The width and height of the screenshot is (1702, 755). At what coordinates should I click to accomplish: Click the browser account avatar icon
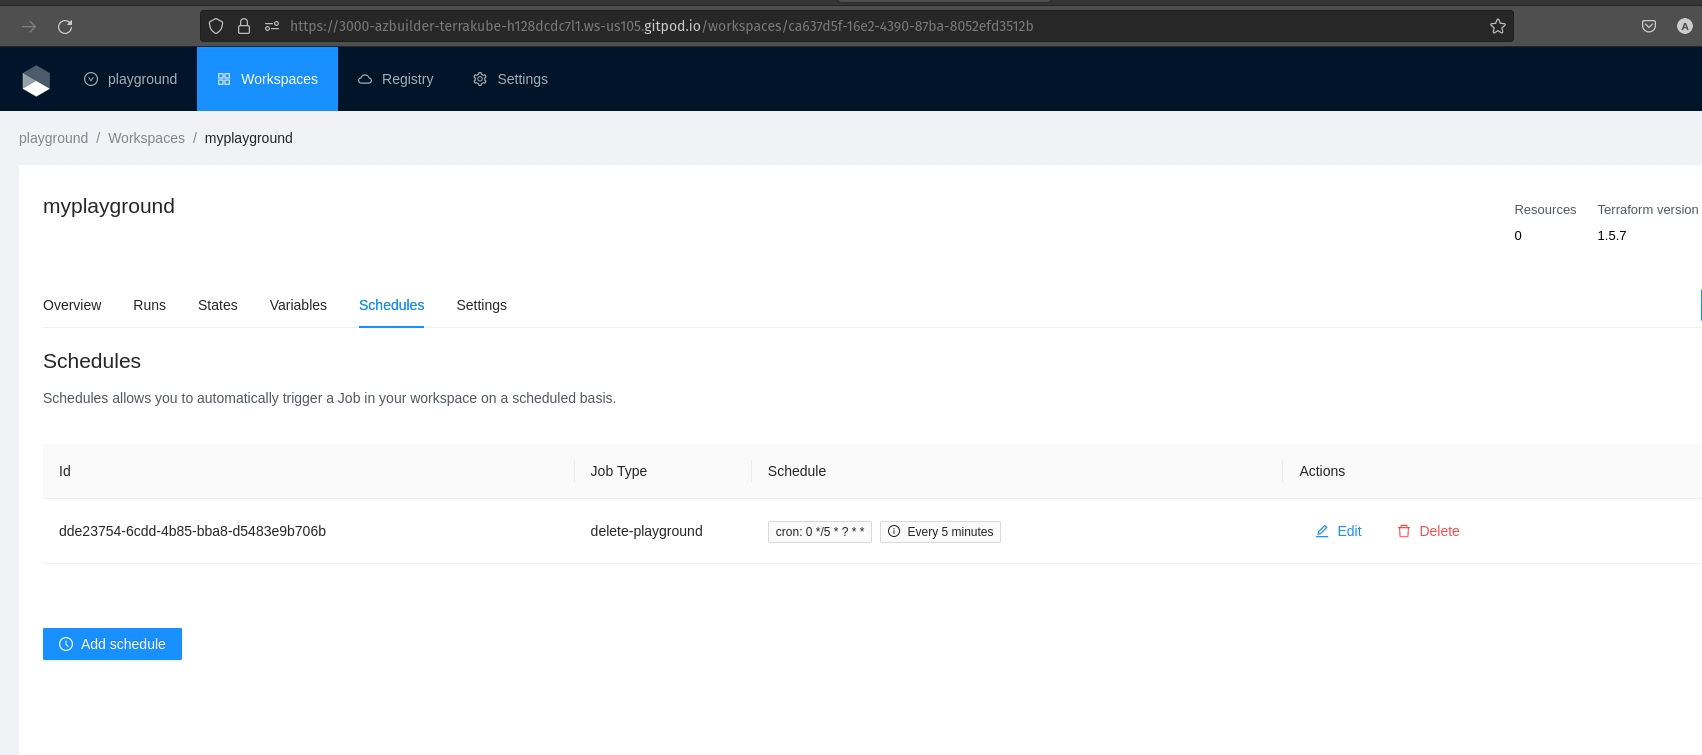(1685, 27)
